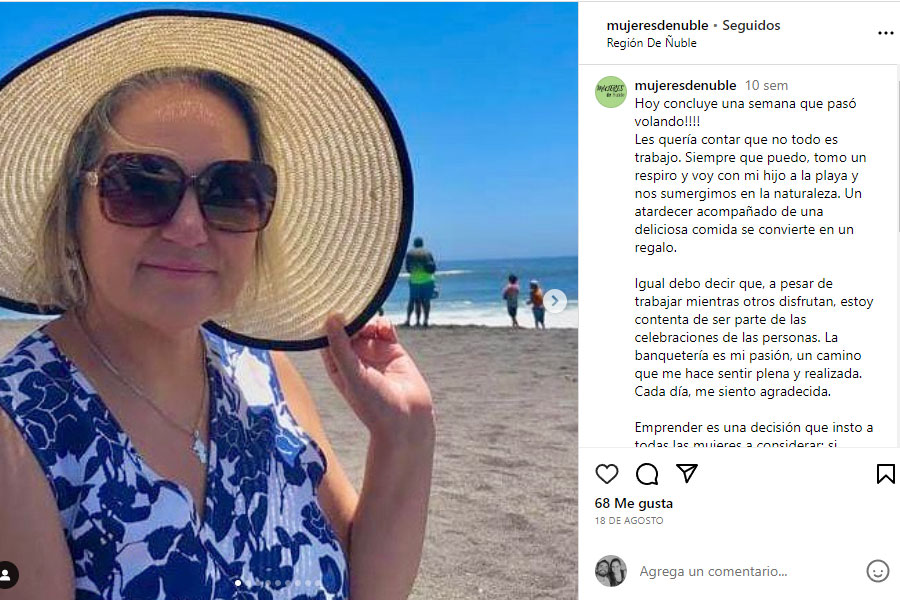Open the three-dot more options menu
Screen dimensions: 900x600
[886, 33]
